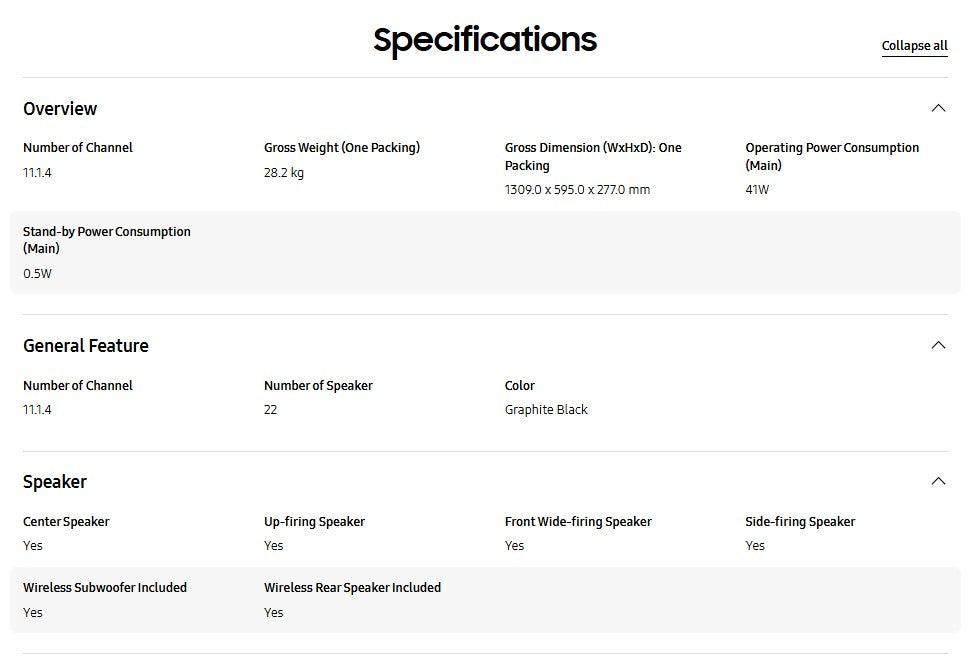This screenshot has width=978, height=660.
Task: Click the Operating Power Consumption (Main) label
Action: (x=832, y=156)
